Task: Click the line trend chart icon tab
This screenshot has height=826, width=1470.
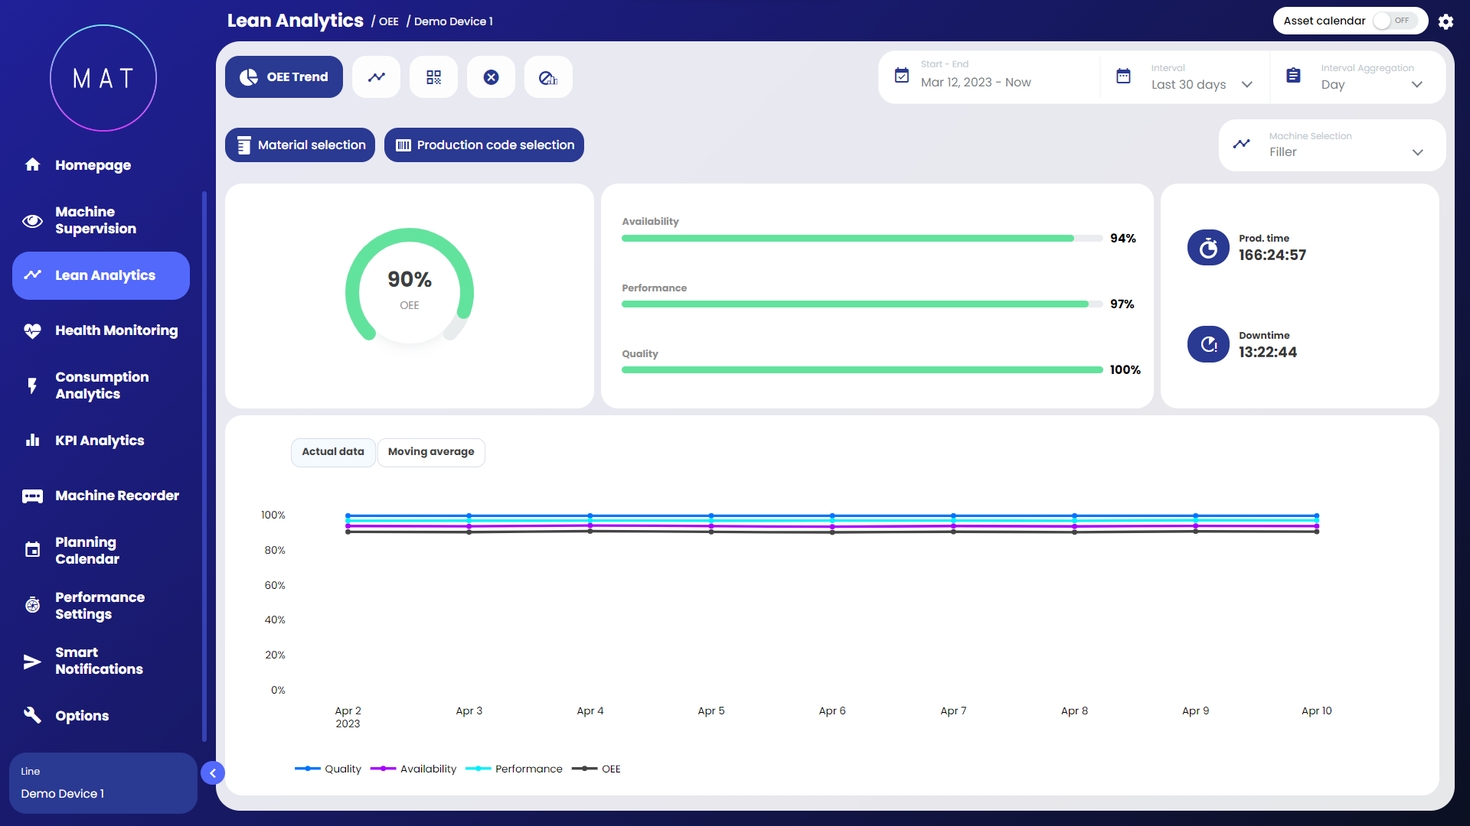Action: 376,77
